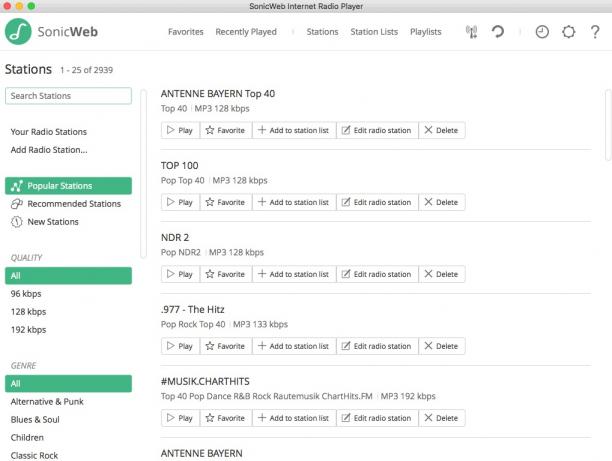The image size is (612, 461).
Task: Open the radio antenna icon in header
Action: (x=471, y=32)
